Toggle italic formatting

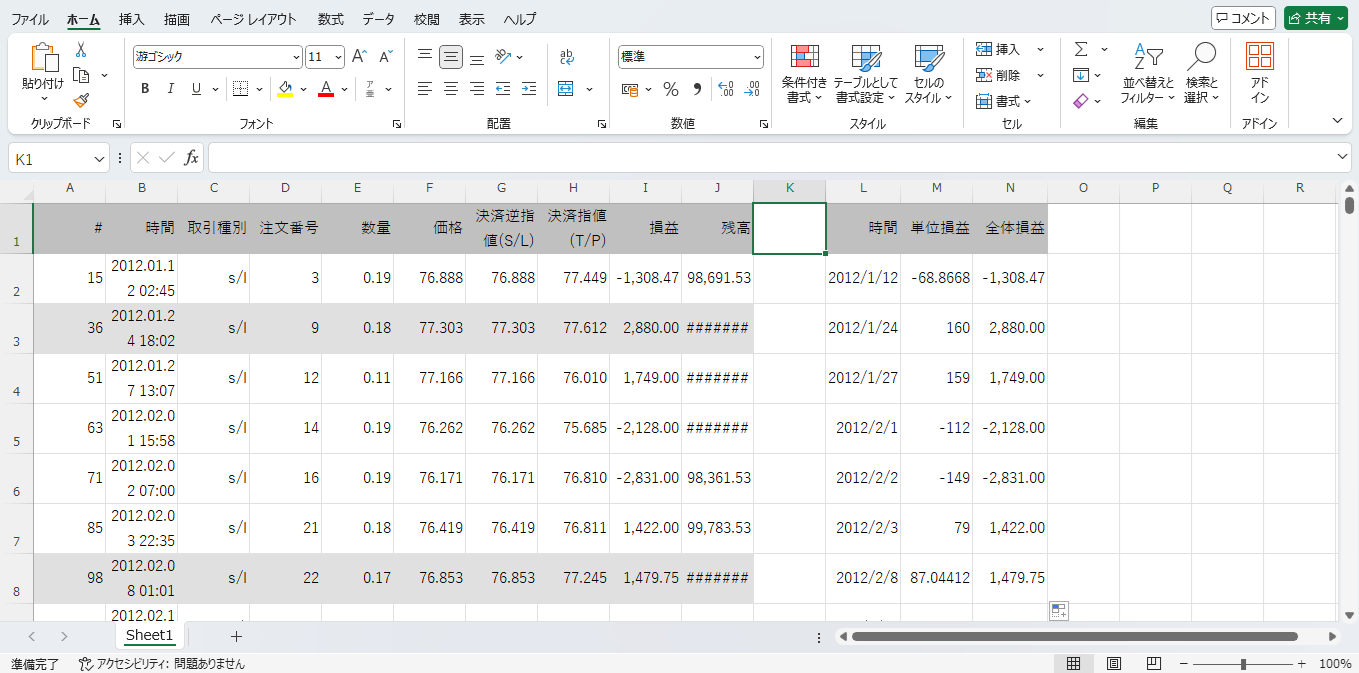171,89
